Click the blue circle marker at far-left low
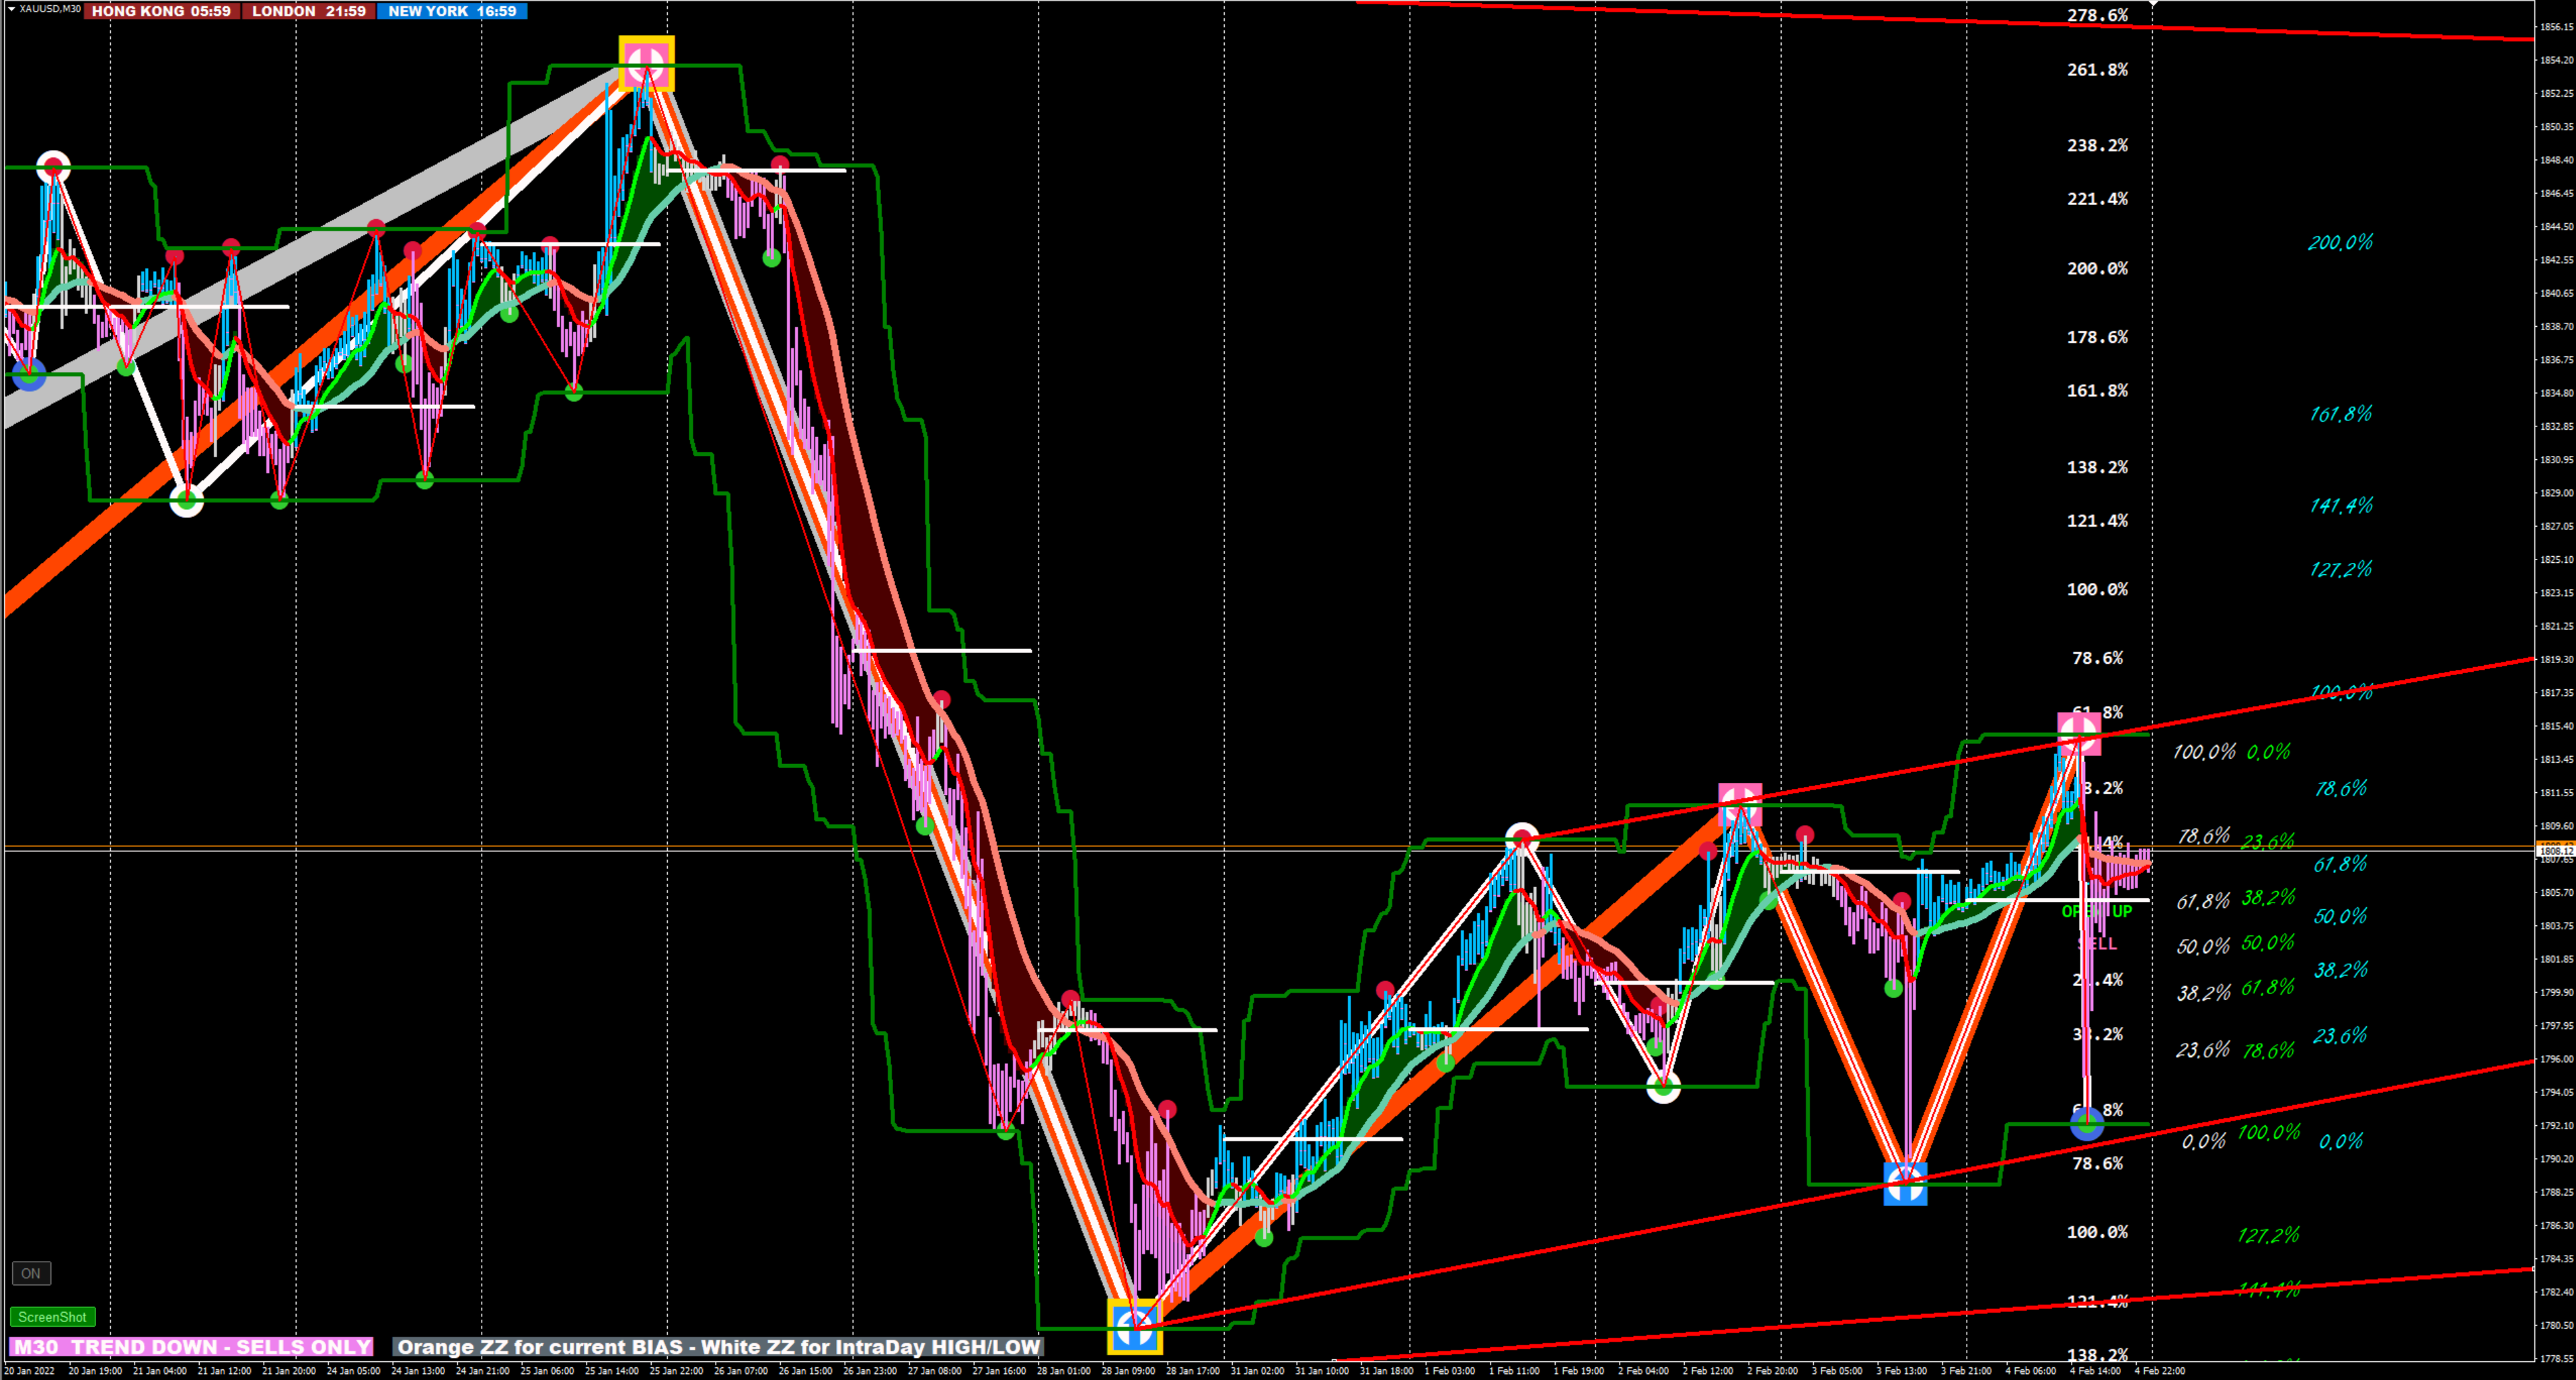The height and width of the screenshot is (1380, 2576). click(29, 375)
